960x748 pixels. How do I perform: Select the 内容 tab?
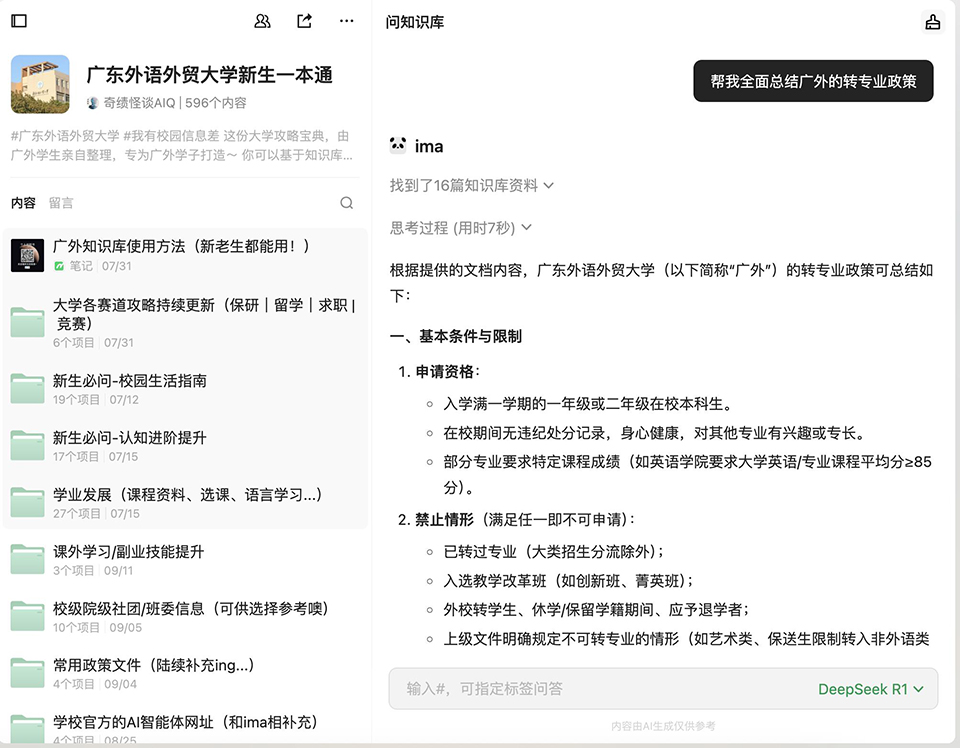23,203
